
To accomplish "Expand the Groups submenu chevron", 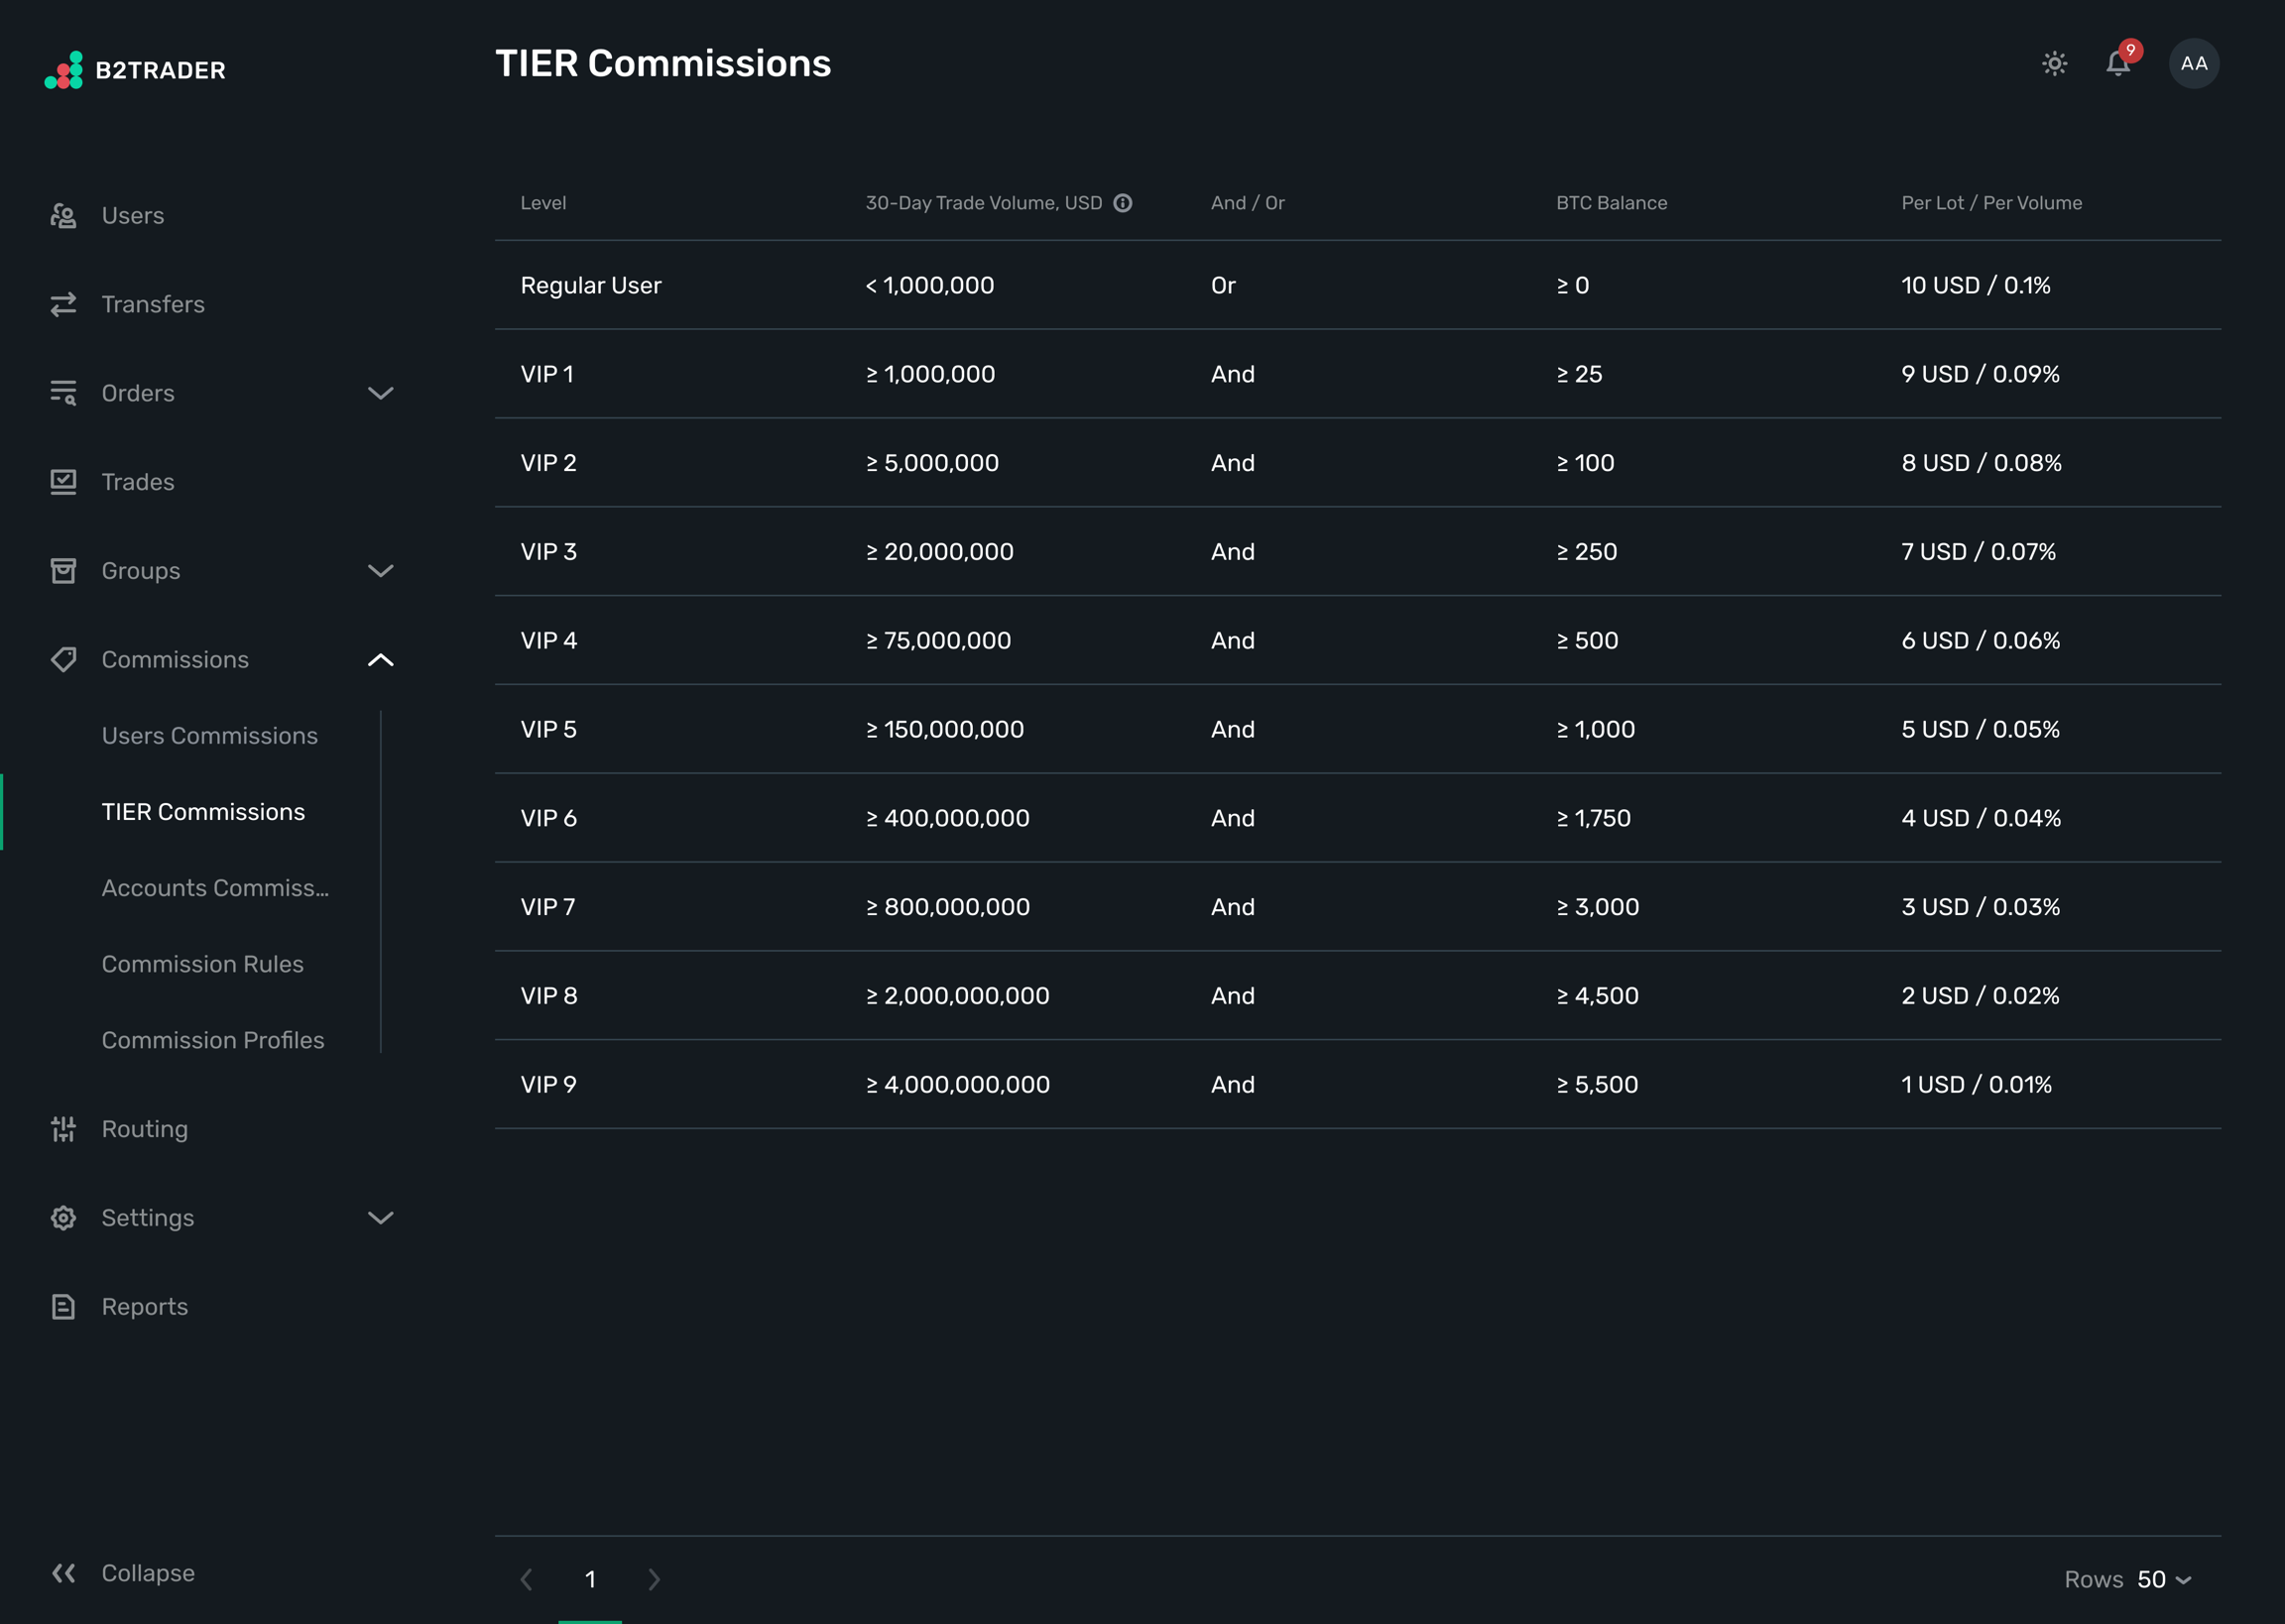I will tap(380, 571).
